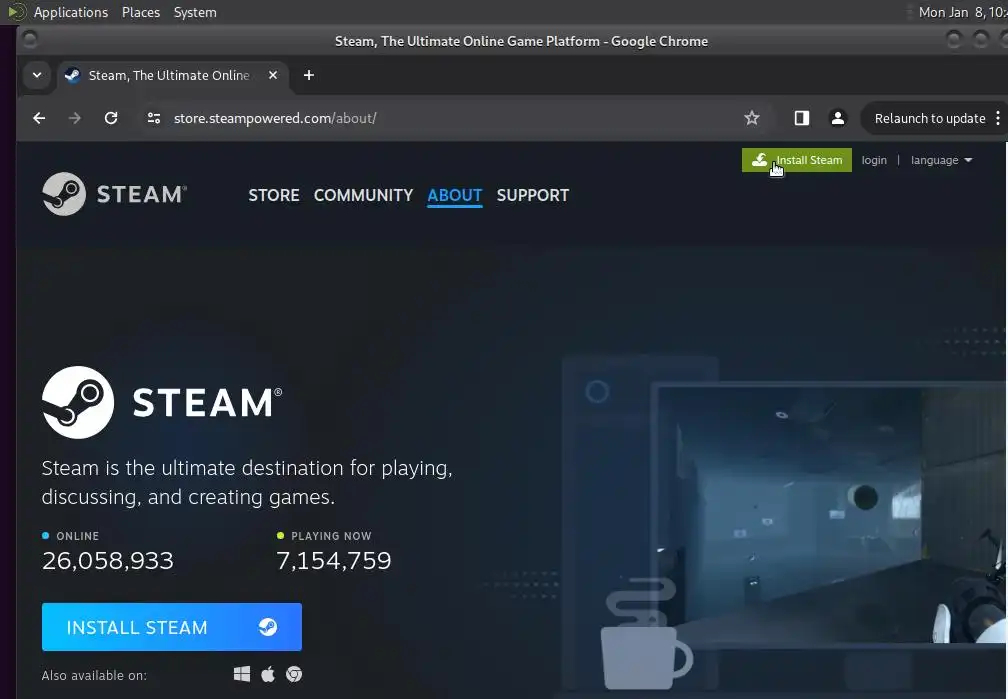
Task: Select the Steam tab in Chrome
Action: [x=172, y=75]
